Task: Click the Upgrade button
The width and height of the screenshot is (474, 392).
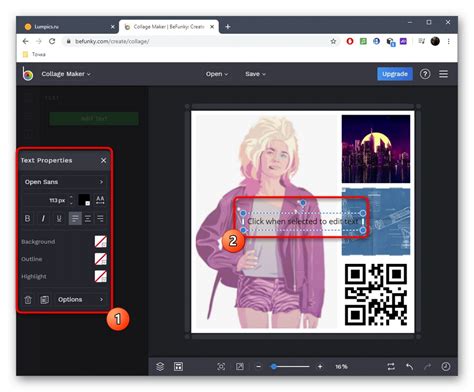Action: pyautogui.click(x=395, y=74)
